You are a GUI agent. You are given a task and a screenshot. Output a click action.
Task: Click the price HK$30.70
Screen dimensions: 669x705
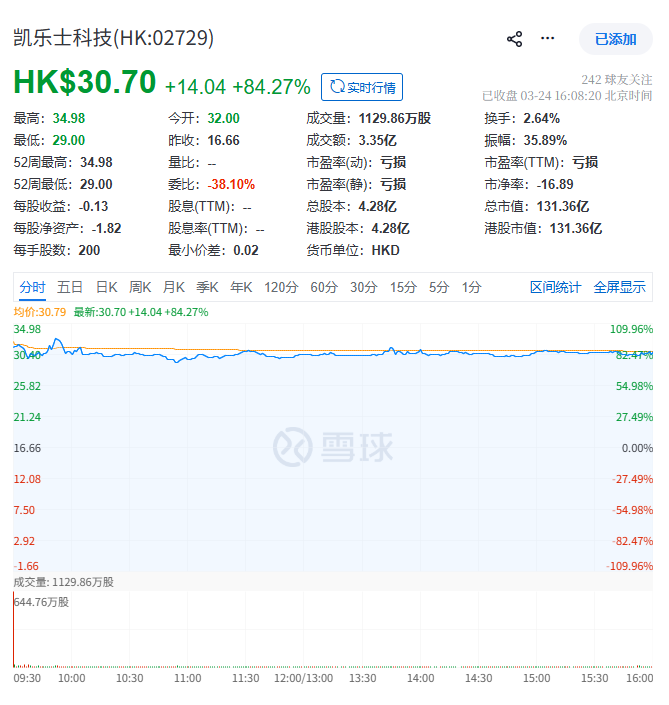click(x=85, y=82)
